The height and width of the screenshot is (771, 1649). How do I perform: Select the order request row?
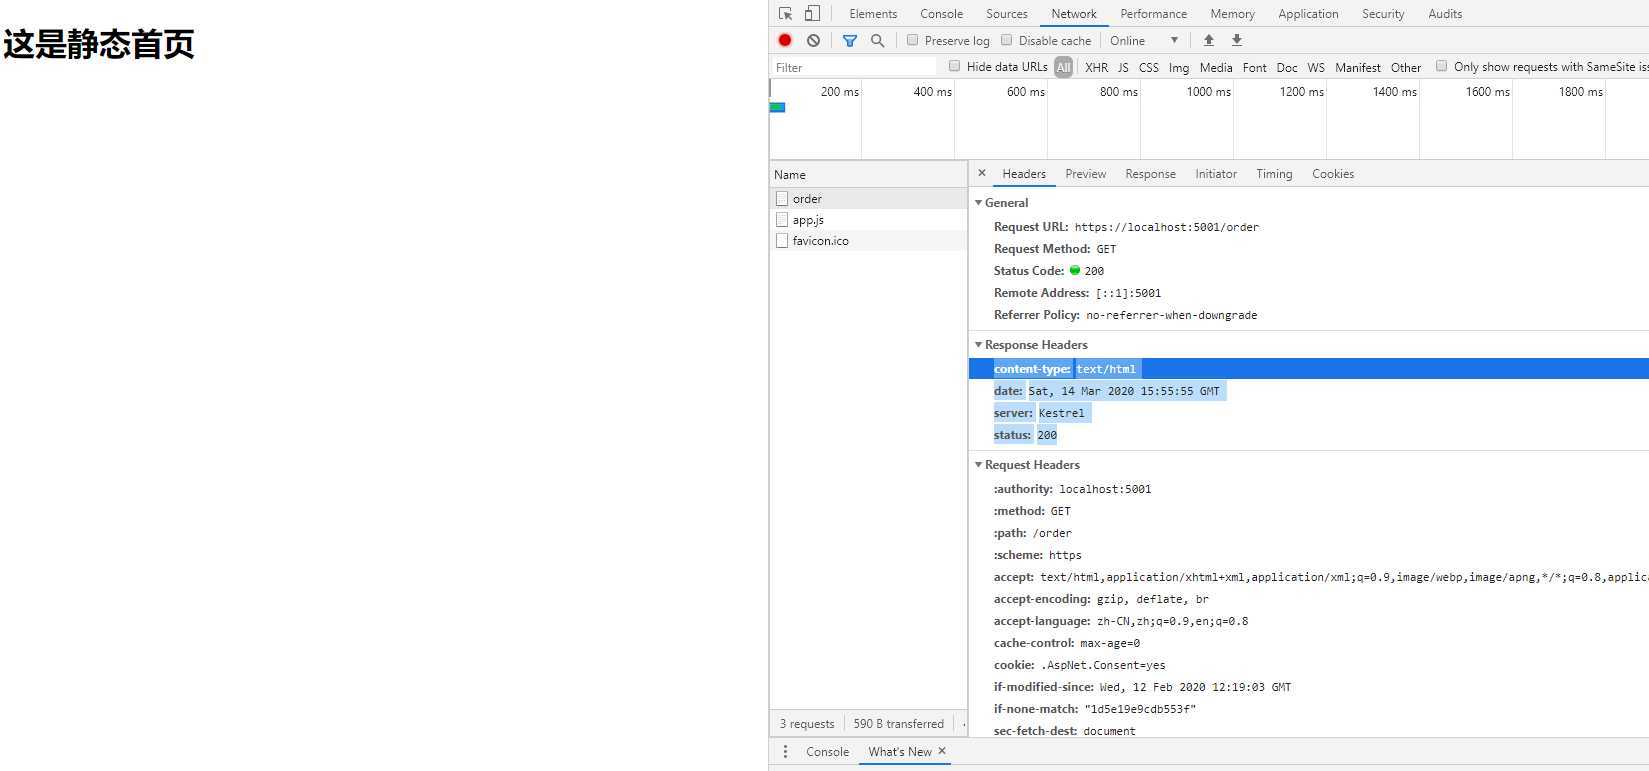[x=868, y=198]
